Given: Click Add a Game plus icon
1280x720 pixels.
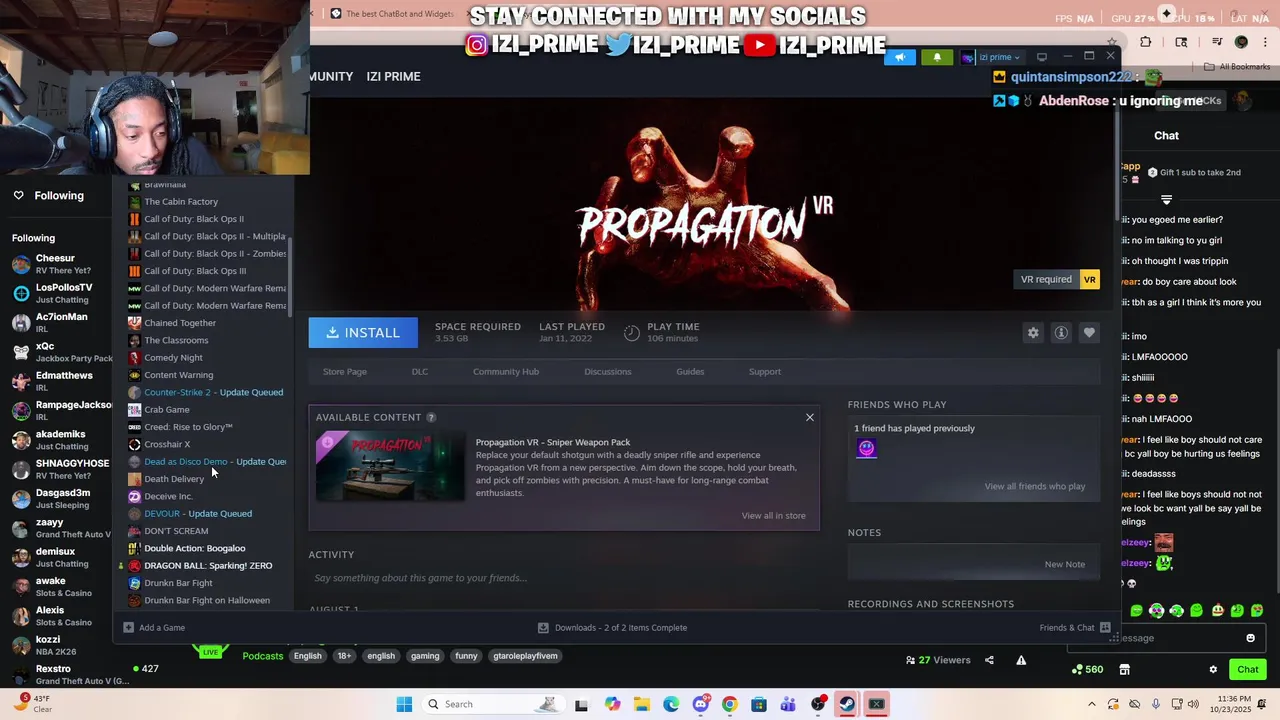Looking at the screenshot, I should (128, 627).
